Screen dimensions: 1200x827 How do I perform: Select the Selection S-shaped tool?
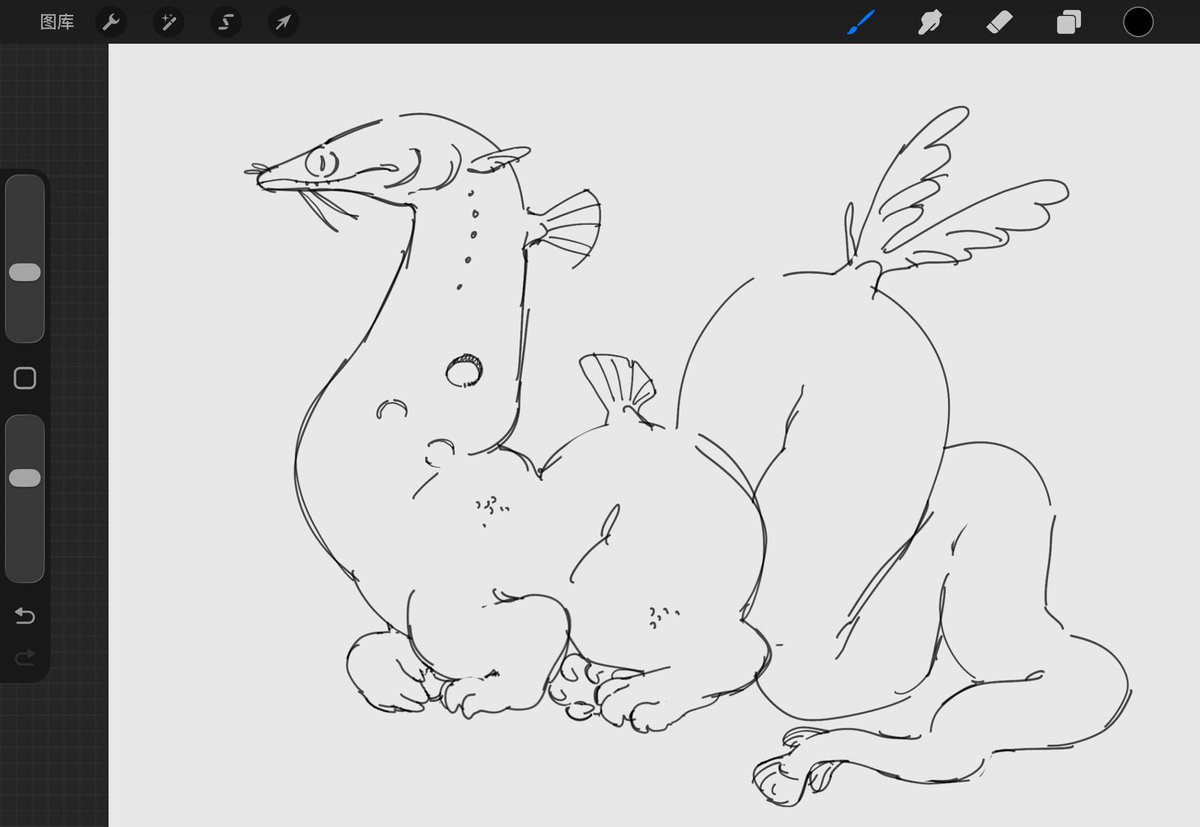(x=226, y=22)
